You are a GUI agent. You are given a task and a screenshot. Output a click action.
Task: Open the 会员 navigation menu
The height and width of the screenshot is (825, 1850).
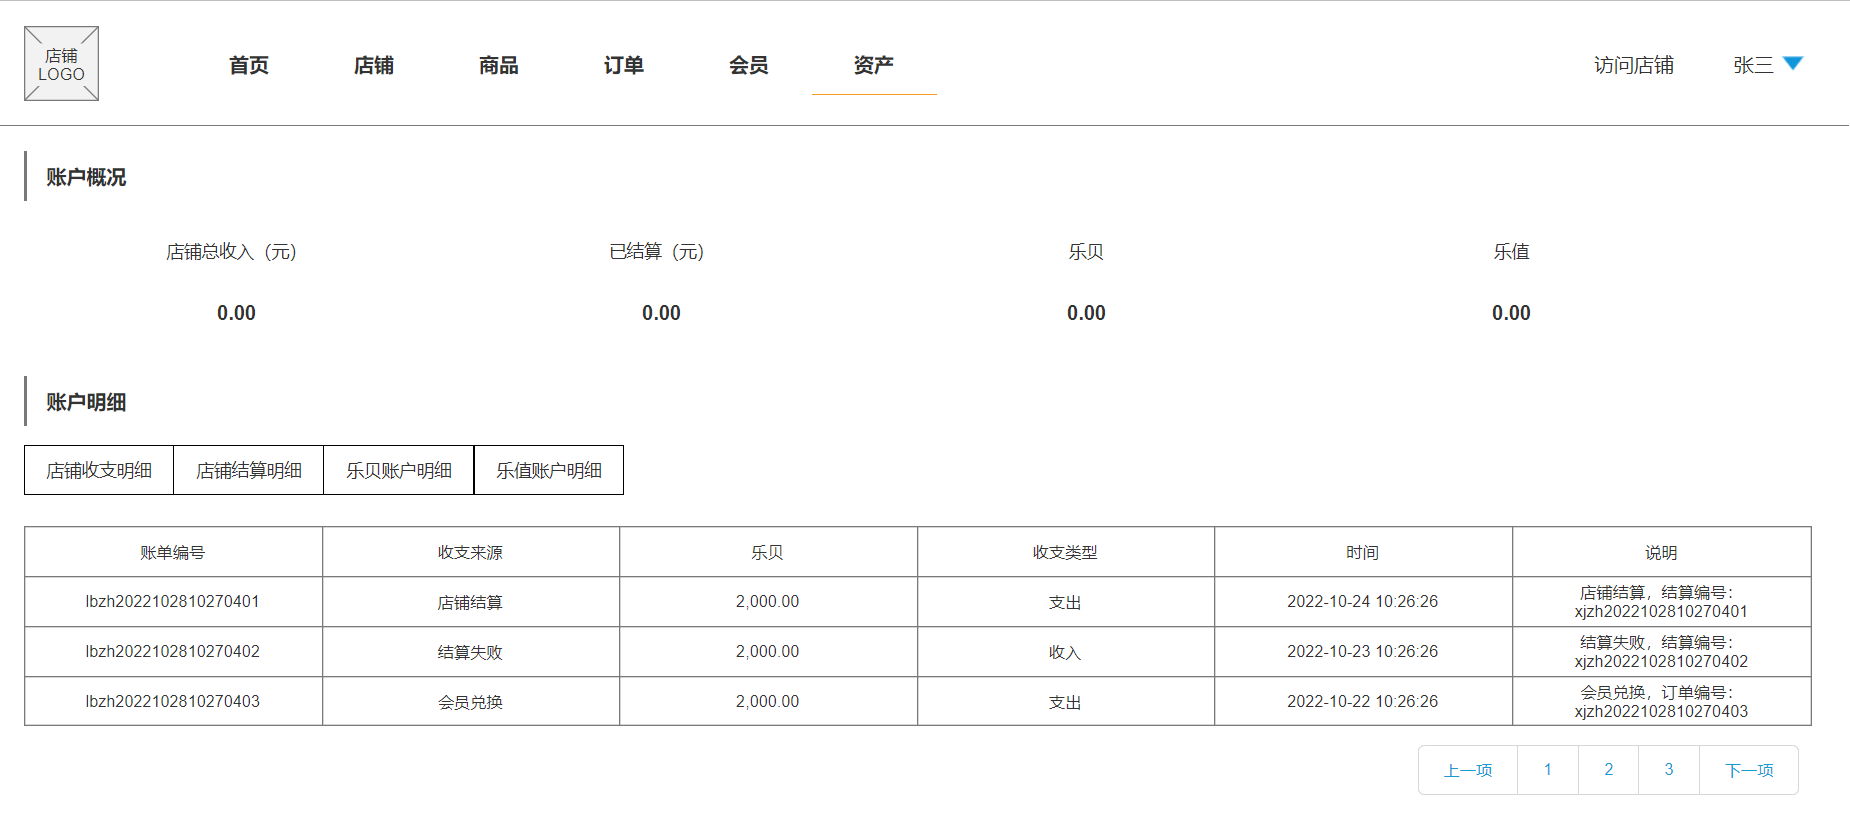[x=749, y=65]
